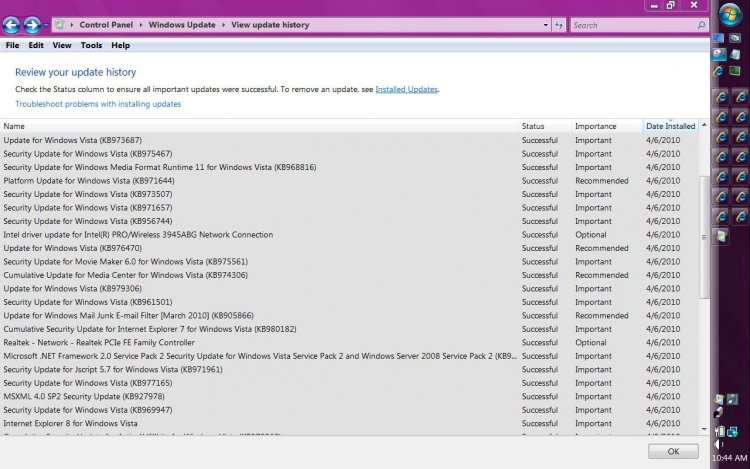Select Cumulative Security Update for Internet Explorer 7
This screenshot has height=469, width=750.
349,329
